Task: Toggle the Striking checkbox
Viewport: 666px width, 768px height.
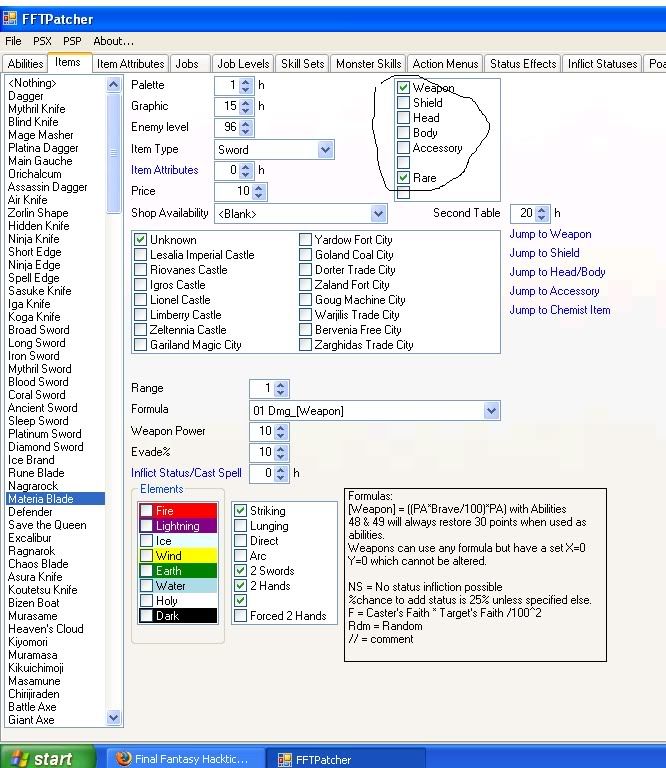Action: [x=240, y=511]
